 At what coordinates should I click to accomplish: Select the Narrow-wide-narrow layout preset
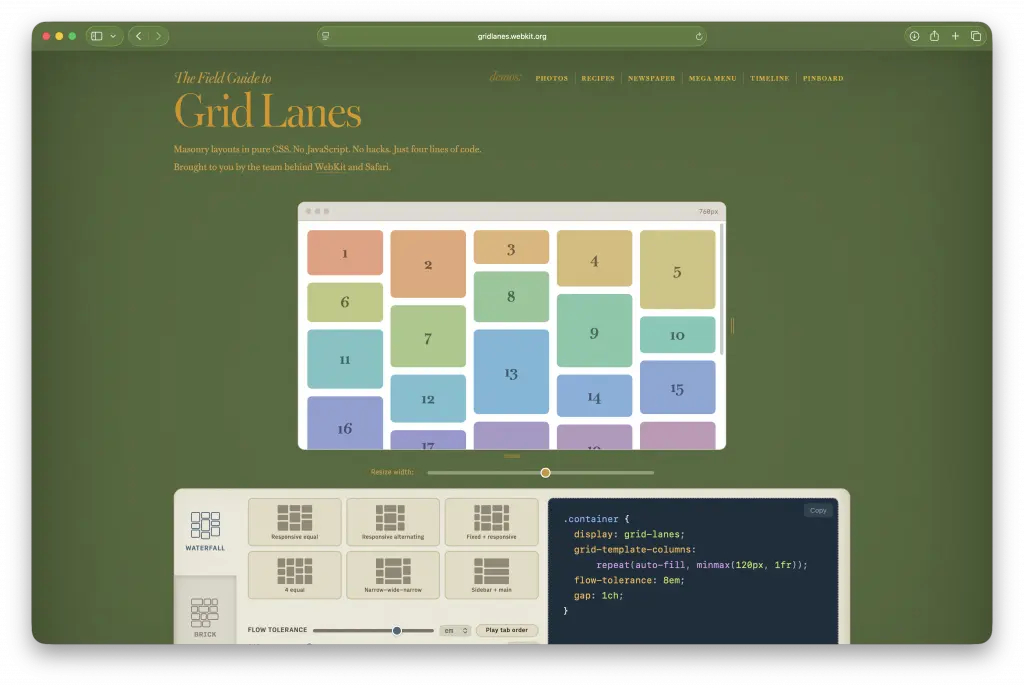(392, 575)
